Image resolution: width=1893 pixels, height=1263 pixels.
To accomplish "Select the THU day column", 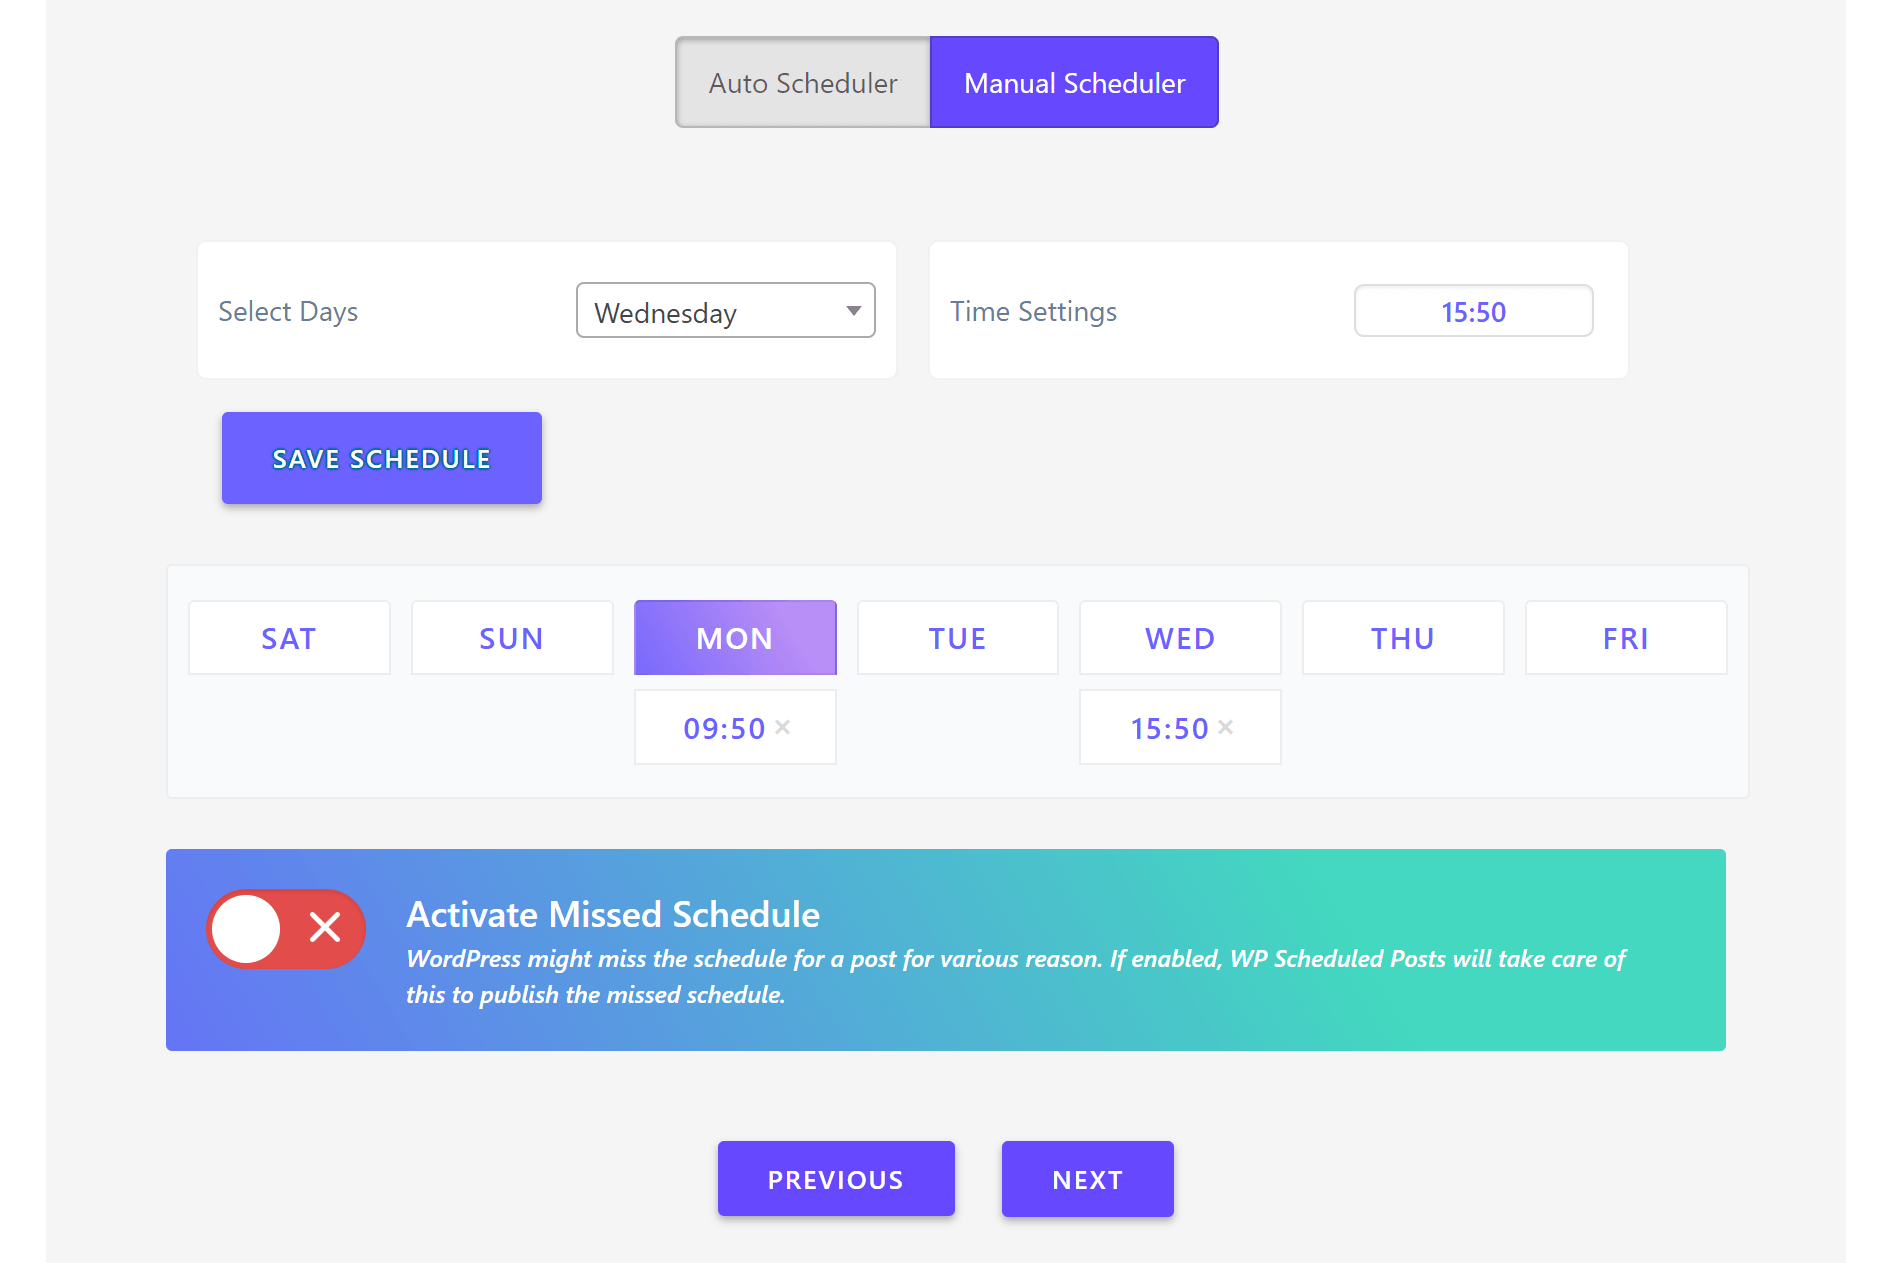I will click(1403, 638).
